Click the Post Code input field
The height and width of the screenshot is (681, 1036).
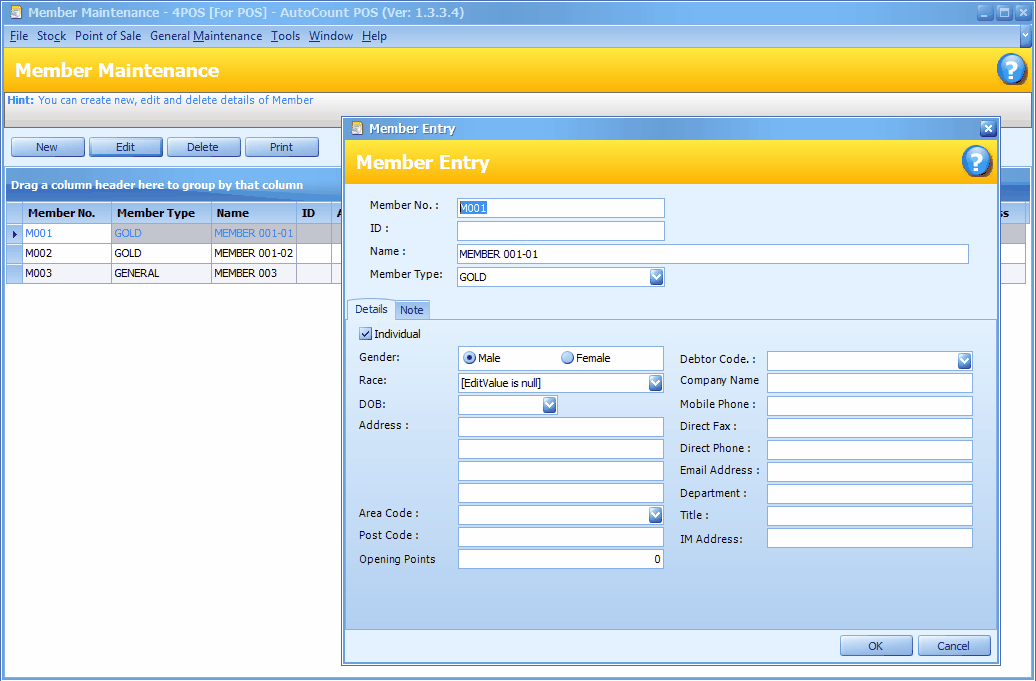pos(561,537)
